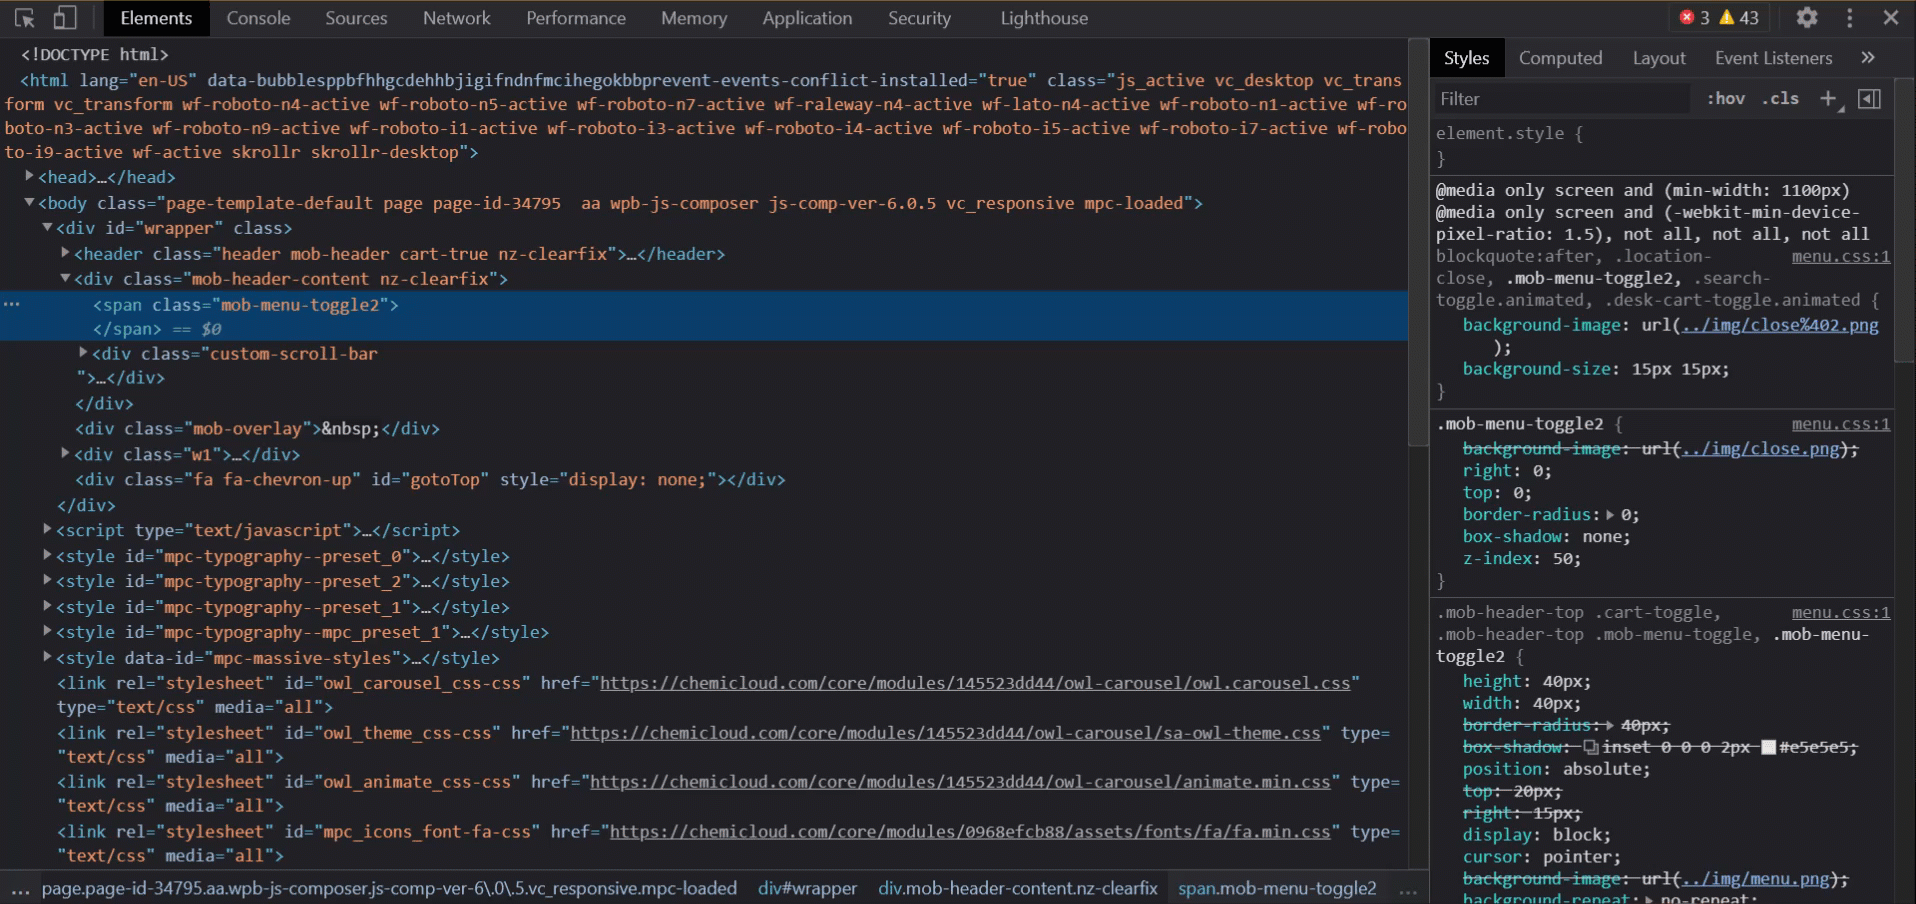Viewport: 1916px width, 904px height.
Task: Toggle the device toolbar icon
Action: [x=65, y=18]
